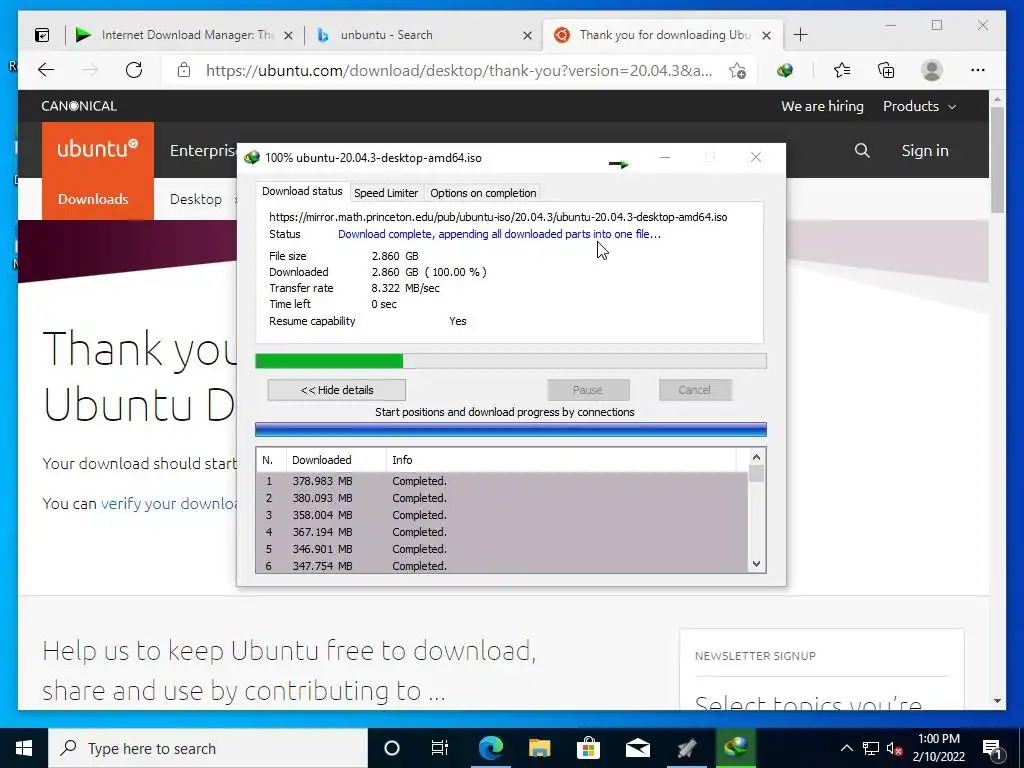Click the green download progress bar
The image size is (1024, 768).
(511, 361)
